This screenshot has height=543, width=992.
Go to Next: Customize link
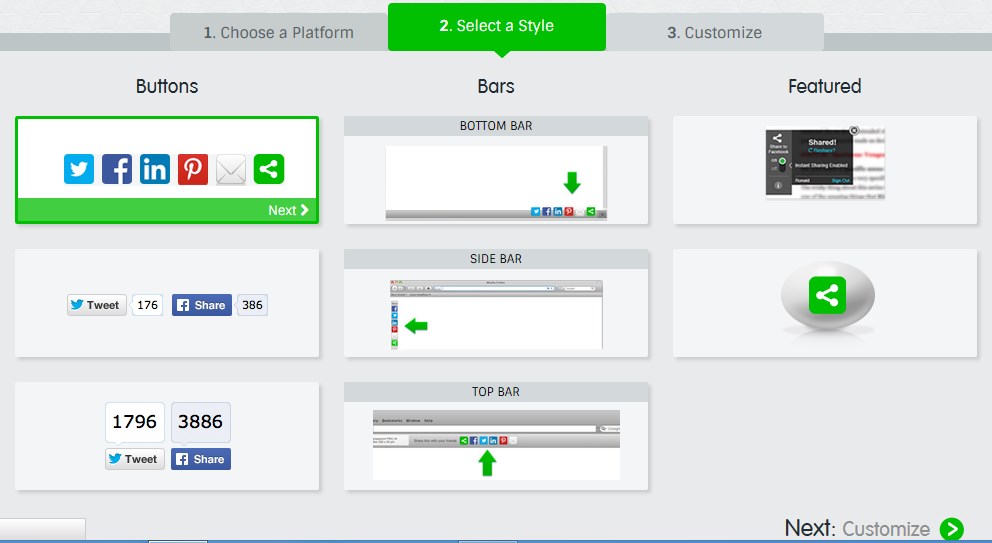pos(858,528)
